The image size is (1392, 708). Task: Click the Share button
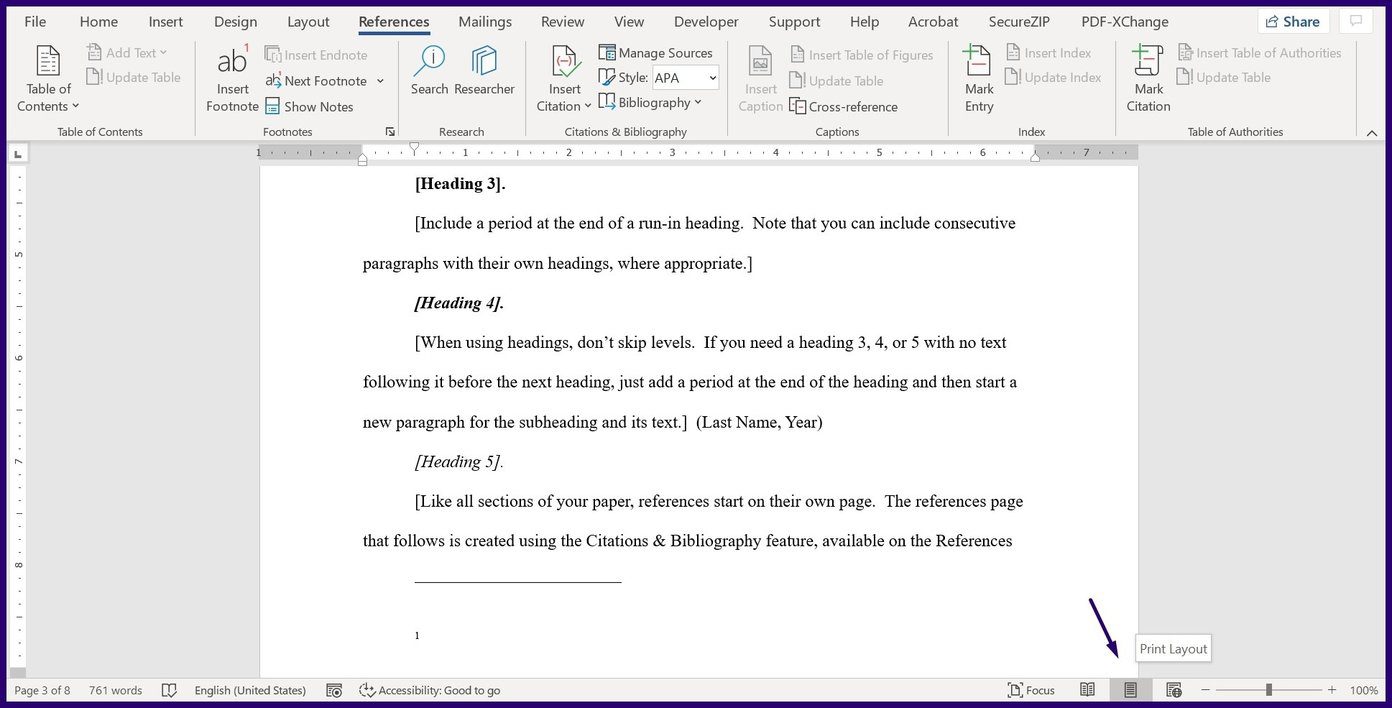coord(1292,21)
